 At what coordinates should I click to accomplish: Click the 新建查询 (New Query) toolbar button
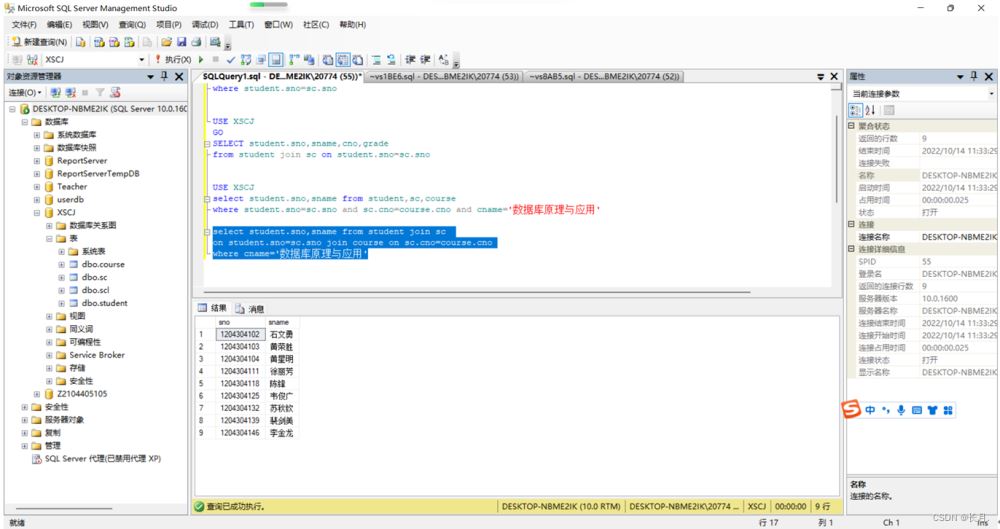click(40, 42)
